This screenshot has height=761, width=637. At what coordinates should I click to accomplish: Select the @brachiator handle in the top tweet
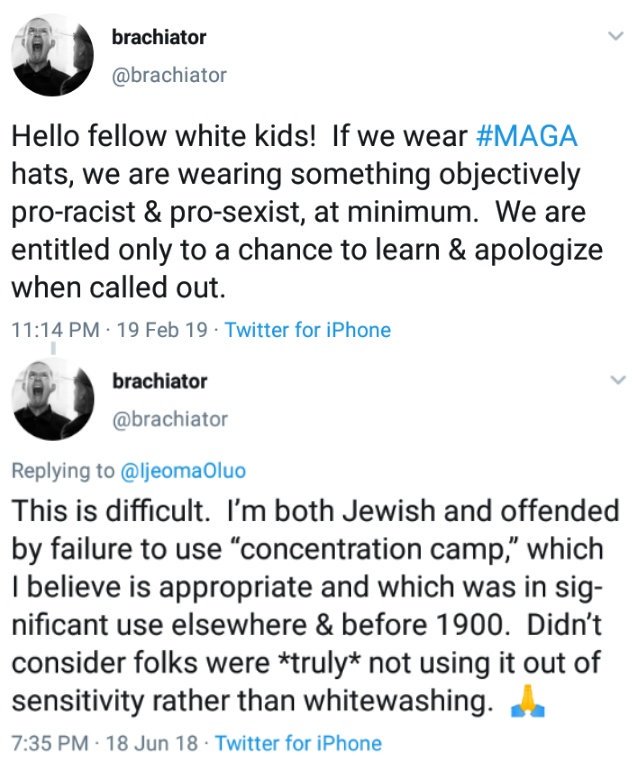(x=168, y=75)
